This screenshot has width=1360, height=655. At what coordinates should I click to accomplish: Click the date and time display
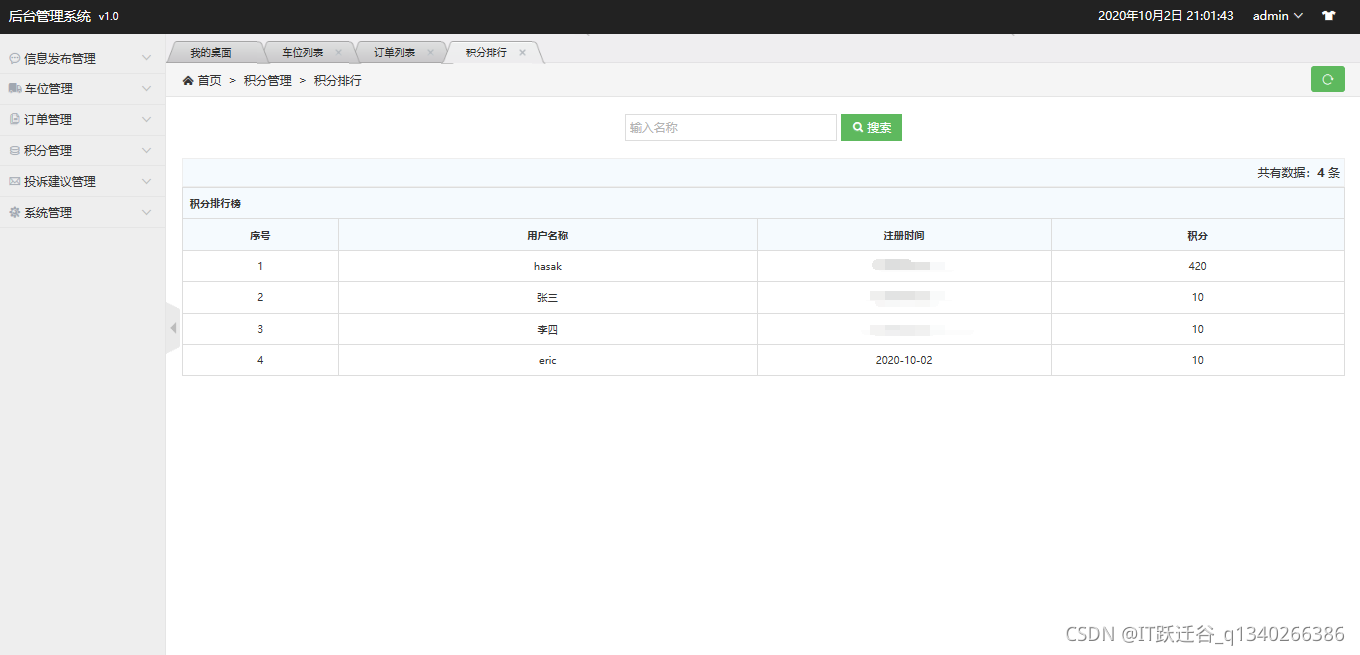[x=1165, y=16]
